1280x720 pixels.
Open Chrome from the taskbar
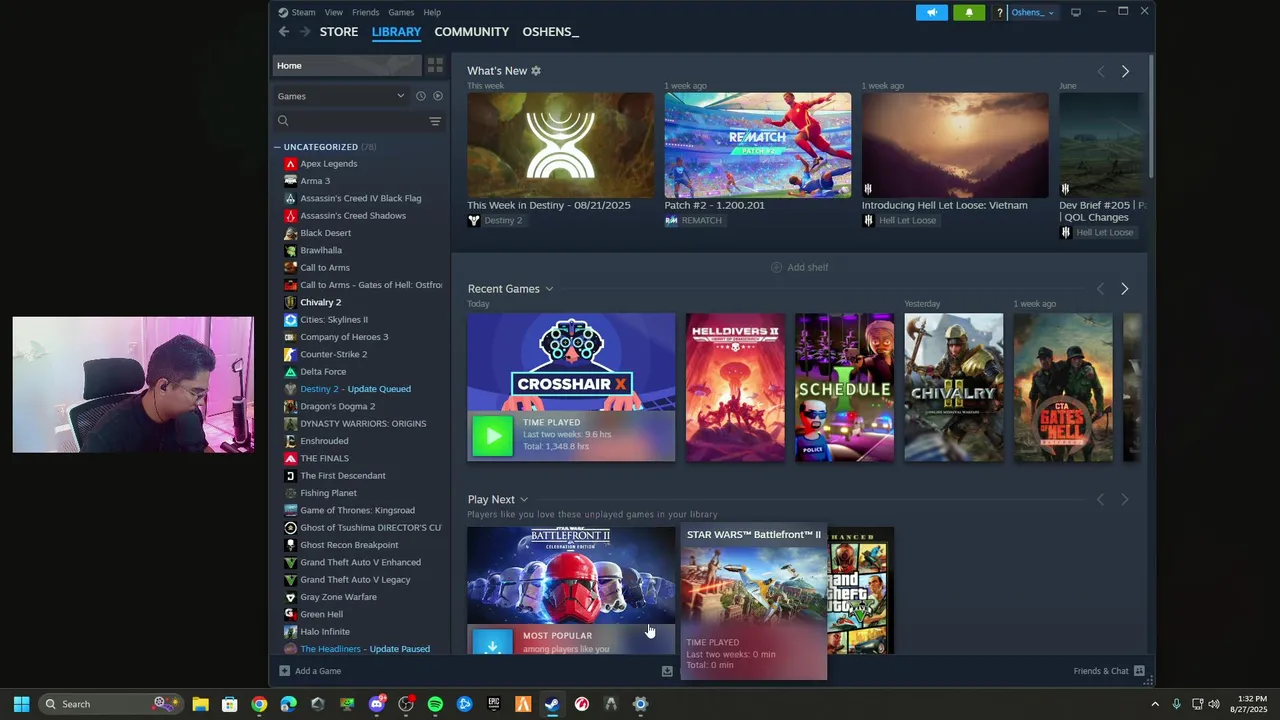click(259, 704)
